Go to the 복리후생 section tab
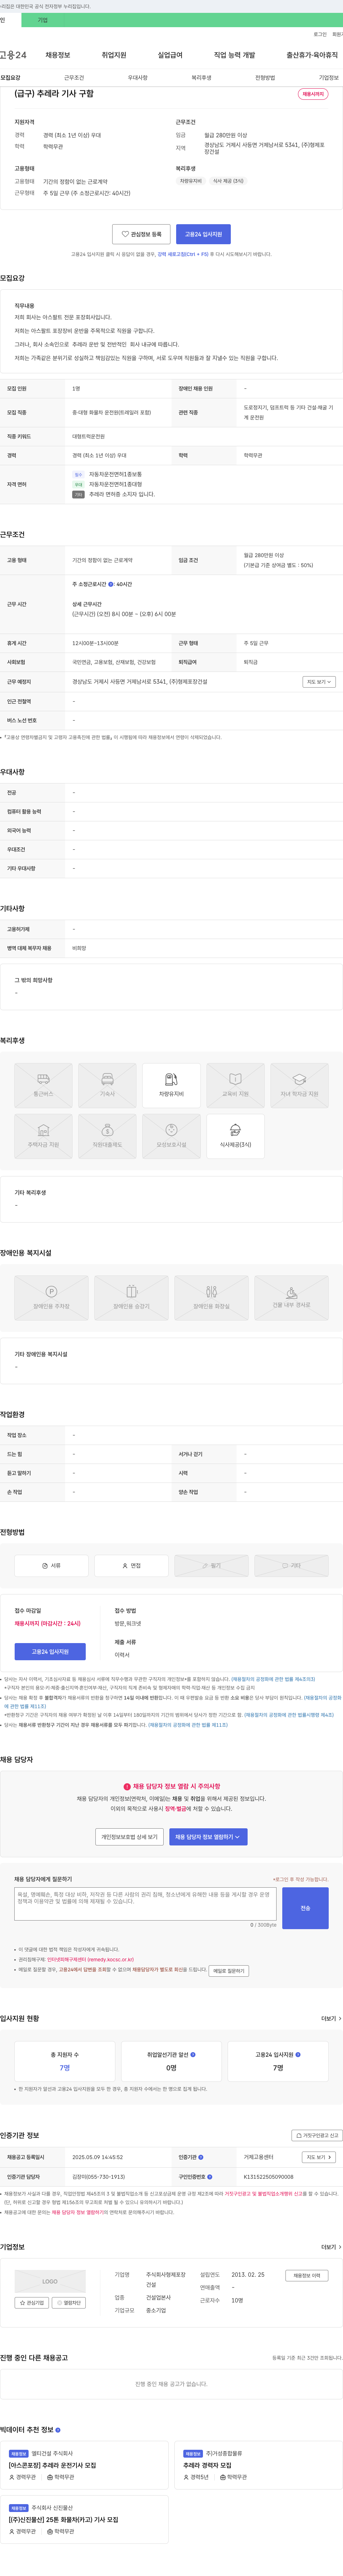 coord(202,78)
